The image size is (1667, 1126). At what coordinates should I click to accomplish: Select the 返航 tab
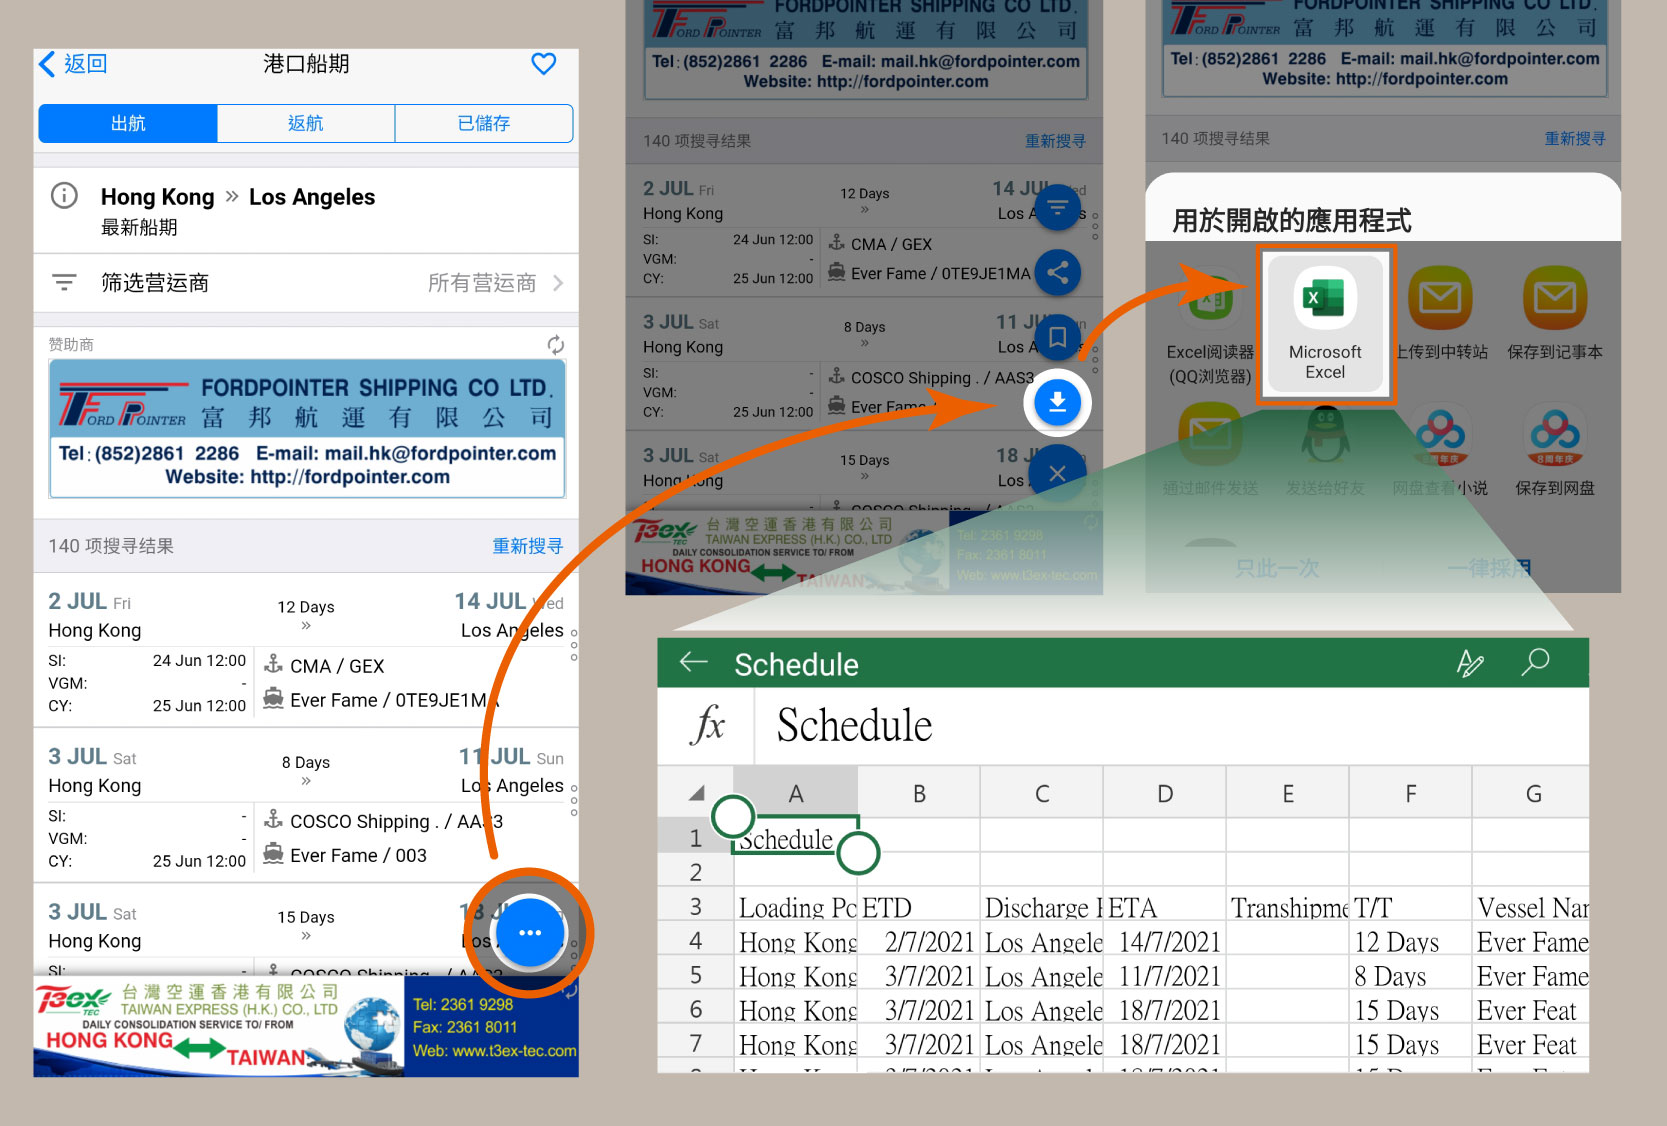(306, 123)
